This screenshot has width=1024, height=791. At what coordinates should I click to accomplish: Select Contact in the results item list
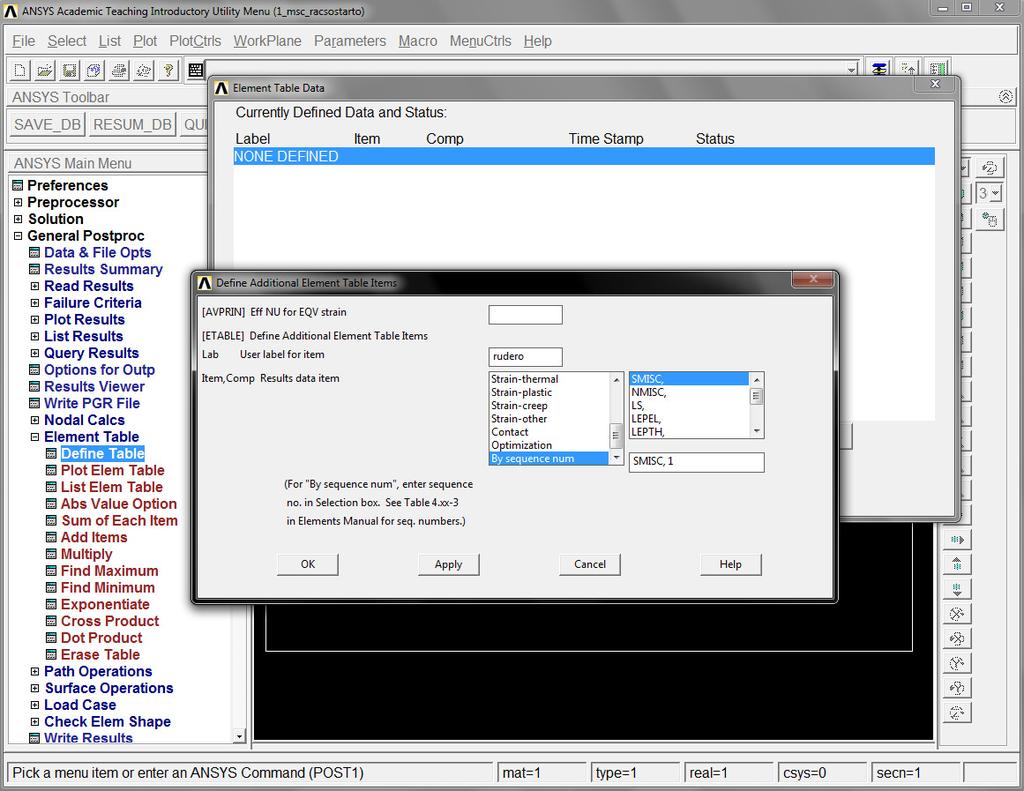pos(549,432)
